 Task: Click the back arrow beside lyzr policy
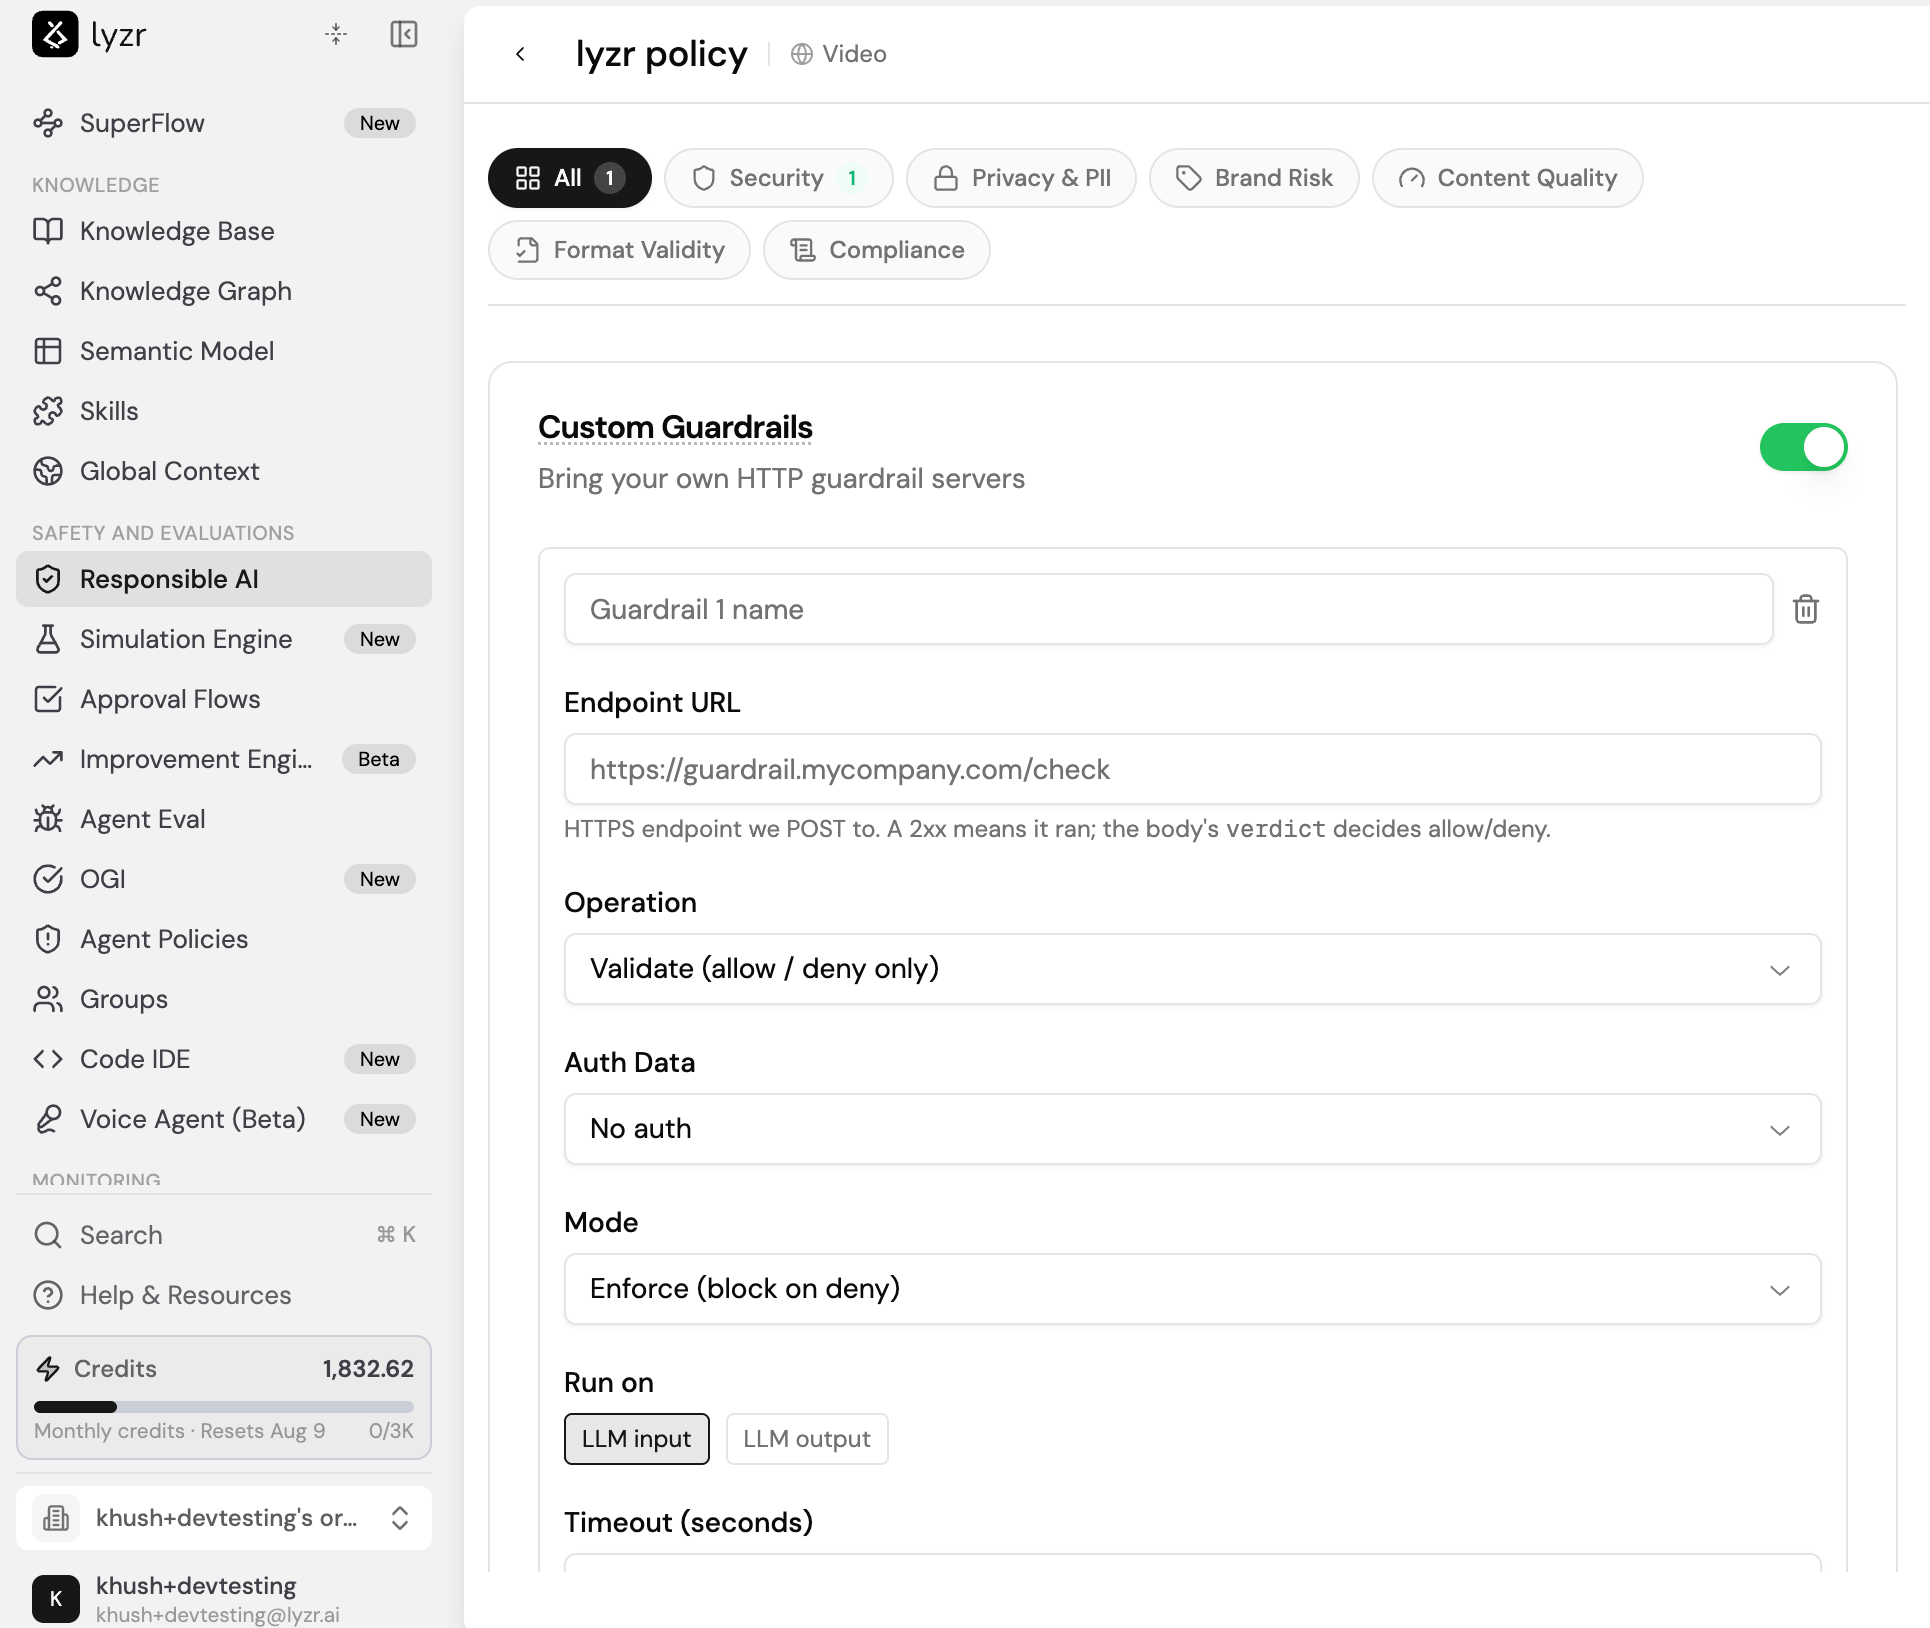click(520, 54)
